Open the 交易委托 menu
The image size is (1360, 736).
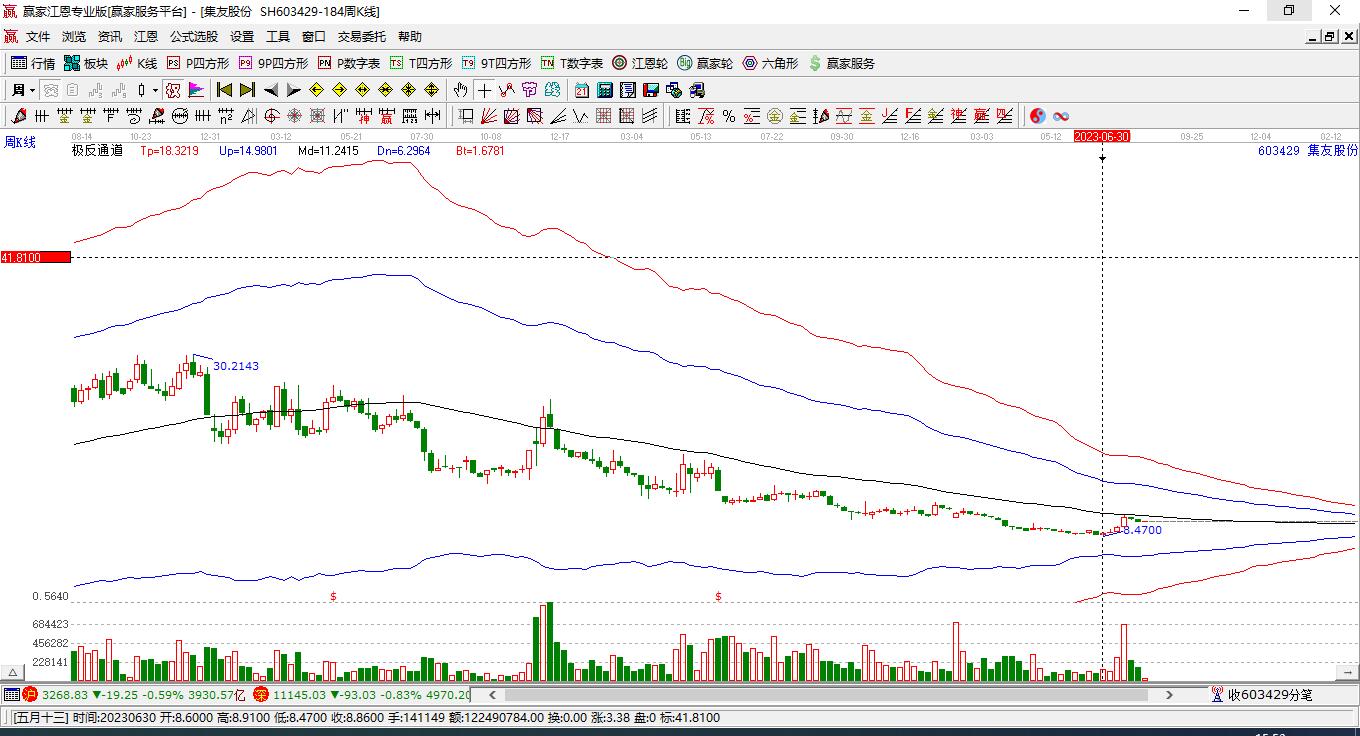[361, 36]
